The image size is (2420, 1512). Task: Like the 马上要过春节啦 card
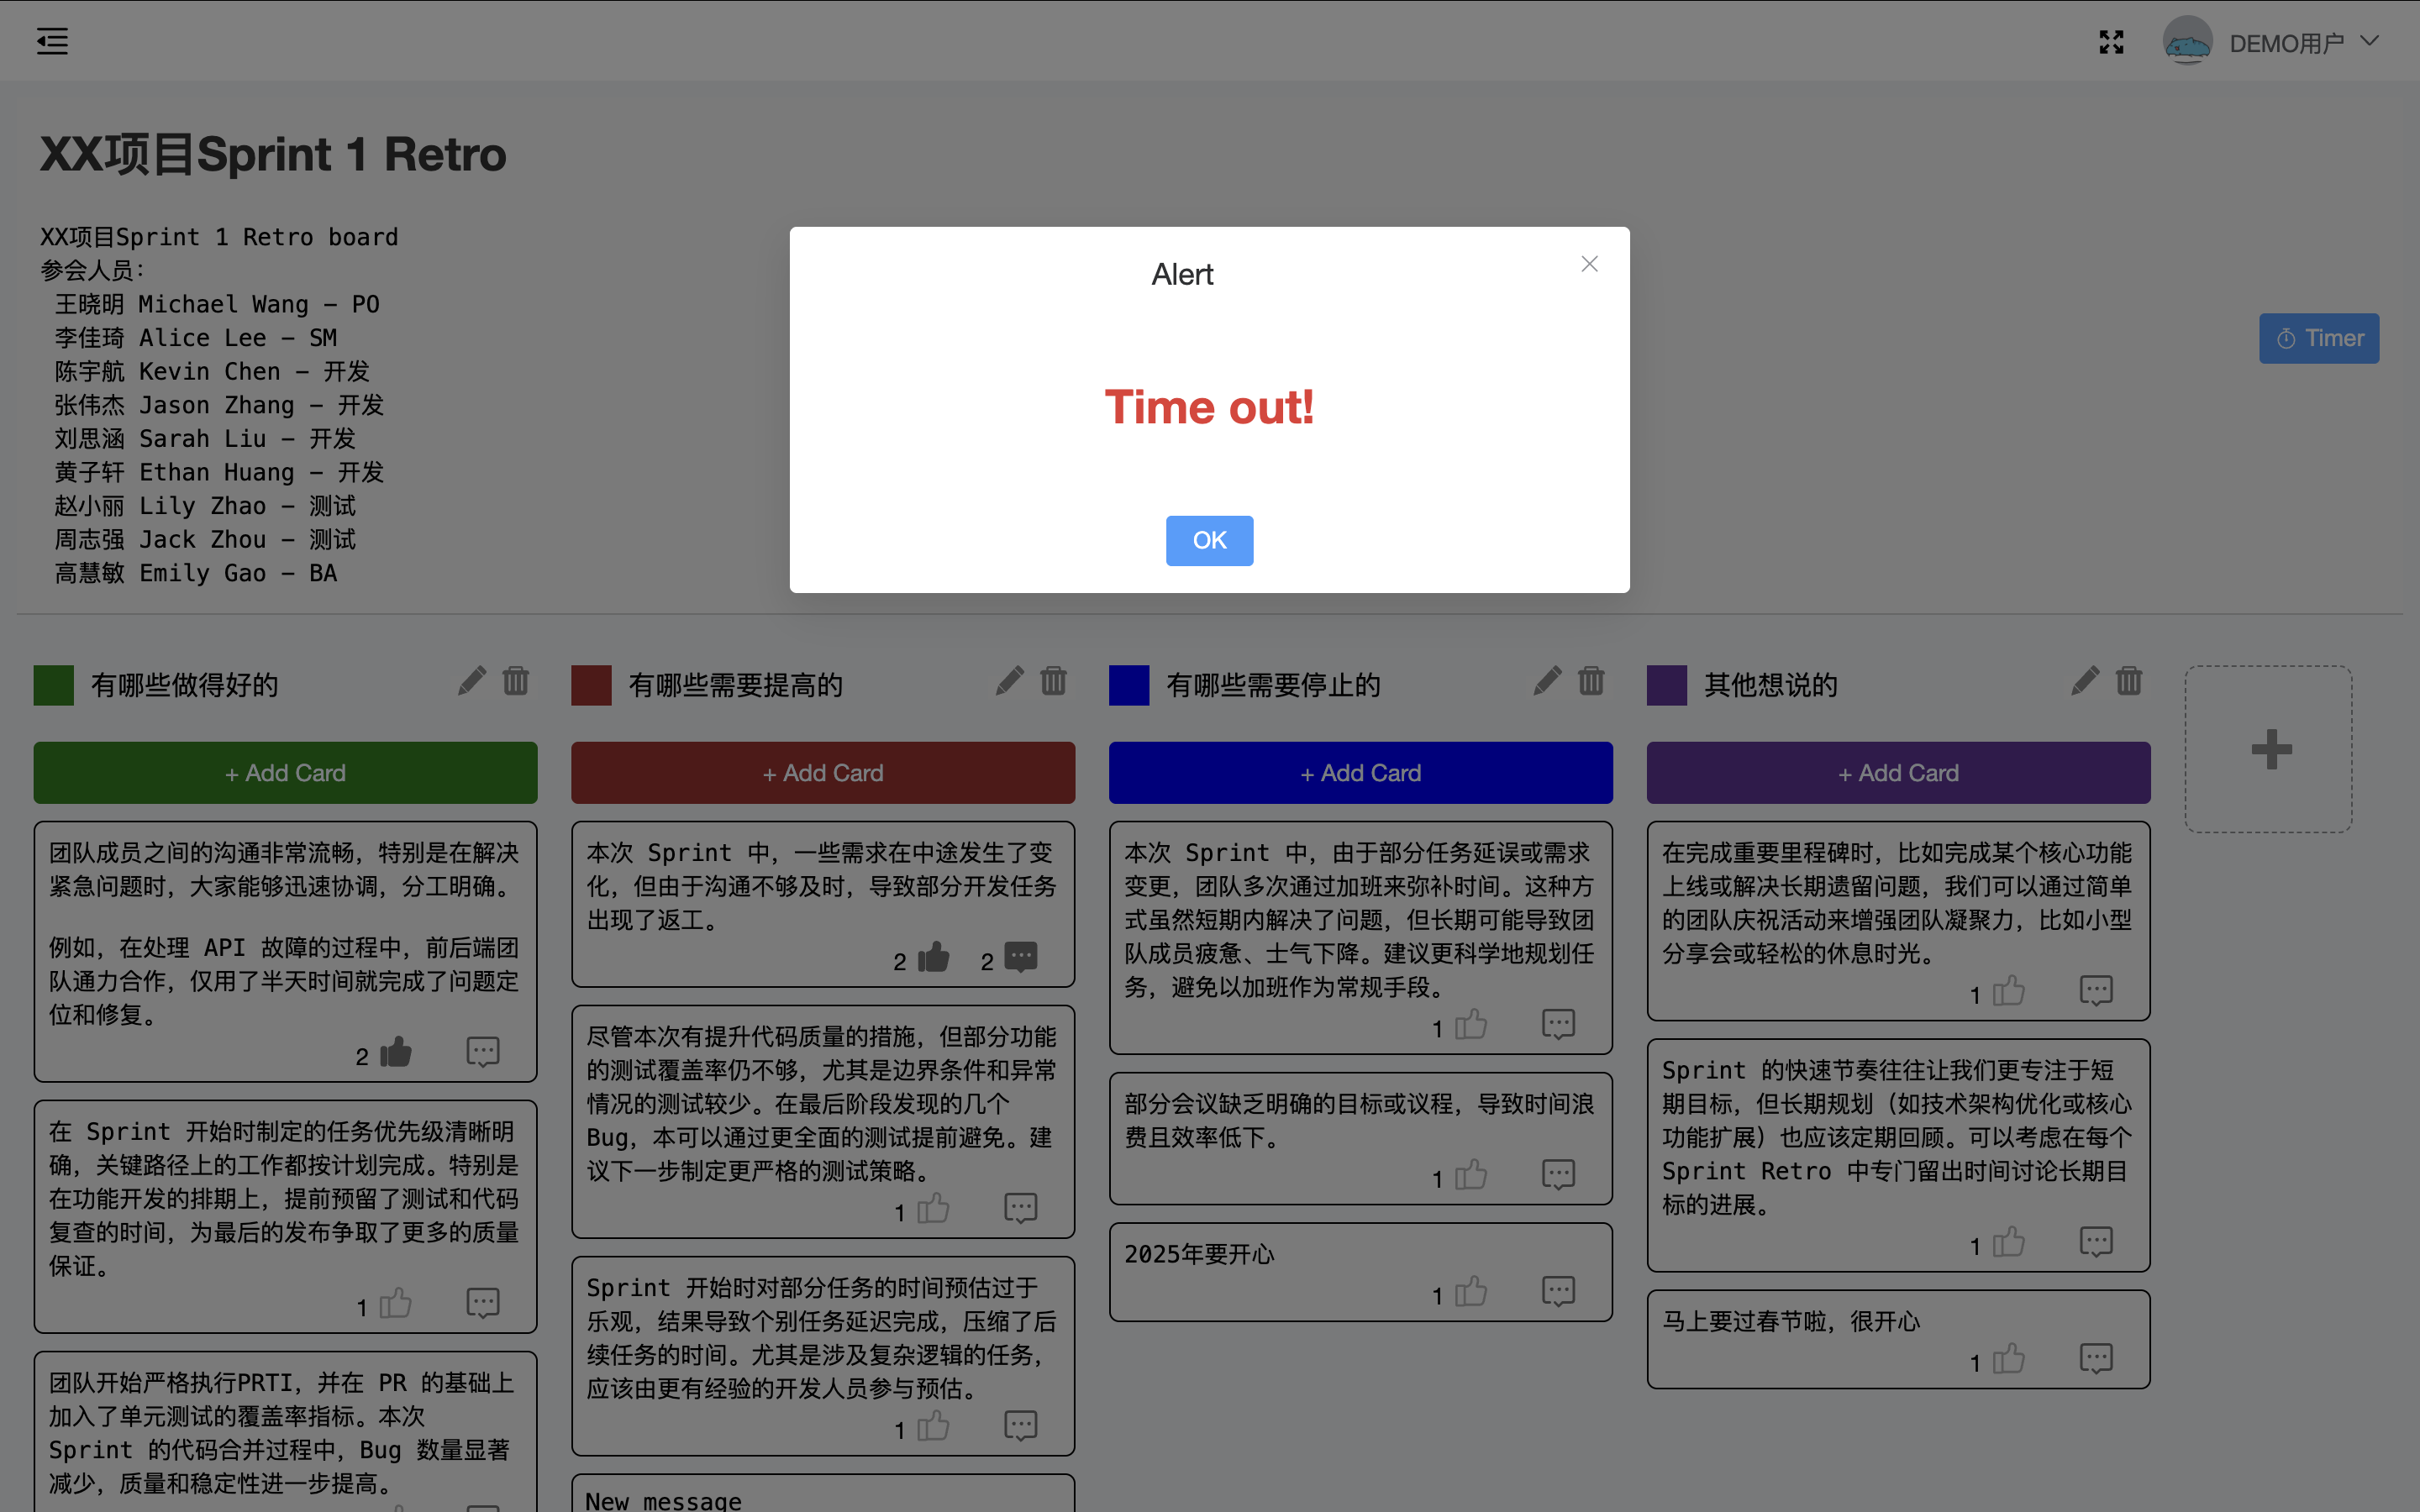pos(2008,1359)
